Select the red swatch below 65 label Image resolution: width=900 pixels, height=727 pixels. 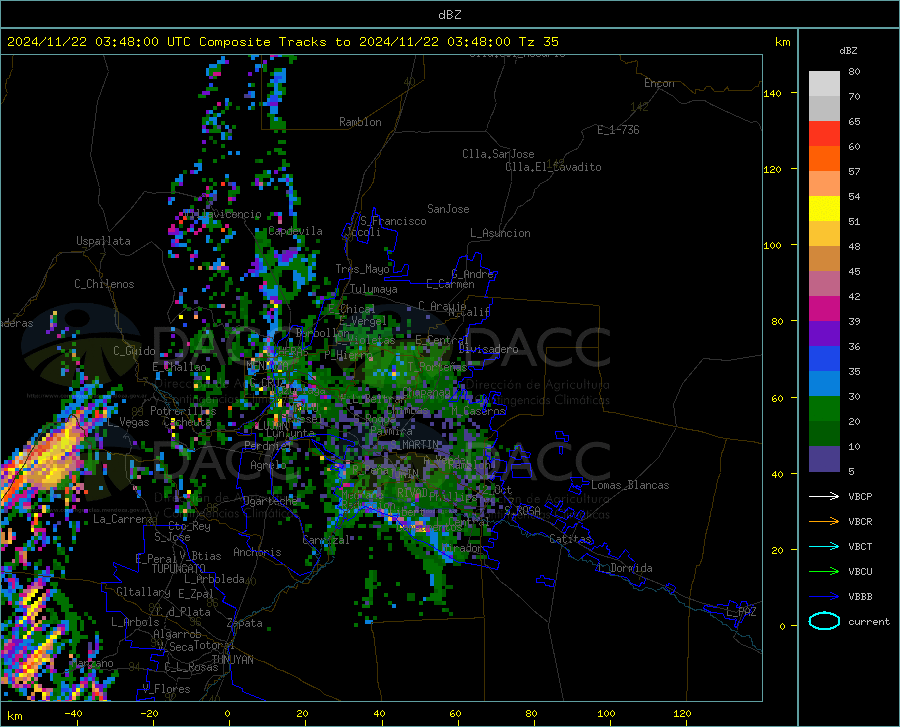(x=824, y=133)
